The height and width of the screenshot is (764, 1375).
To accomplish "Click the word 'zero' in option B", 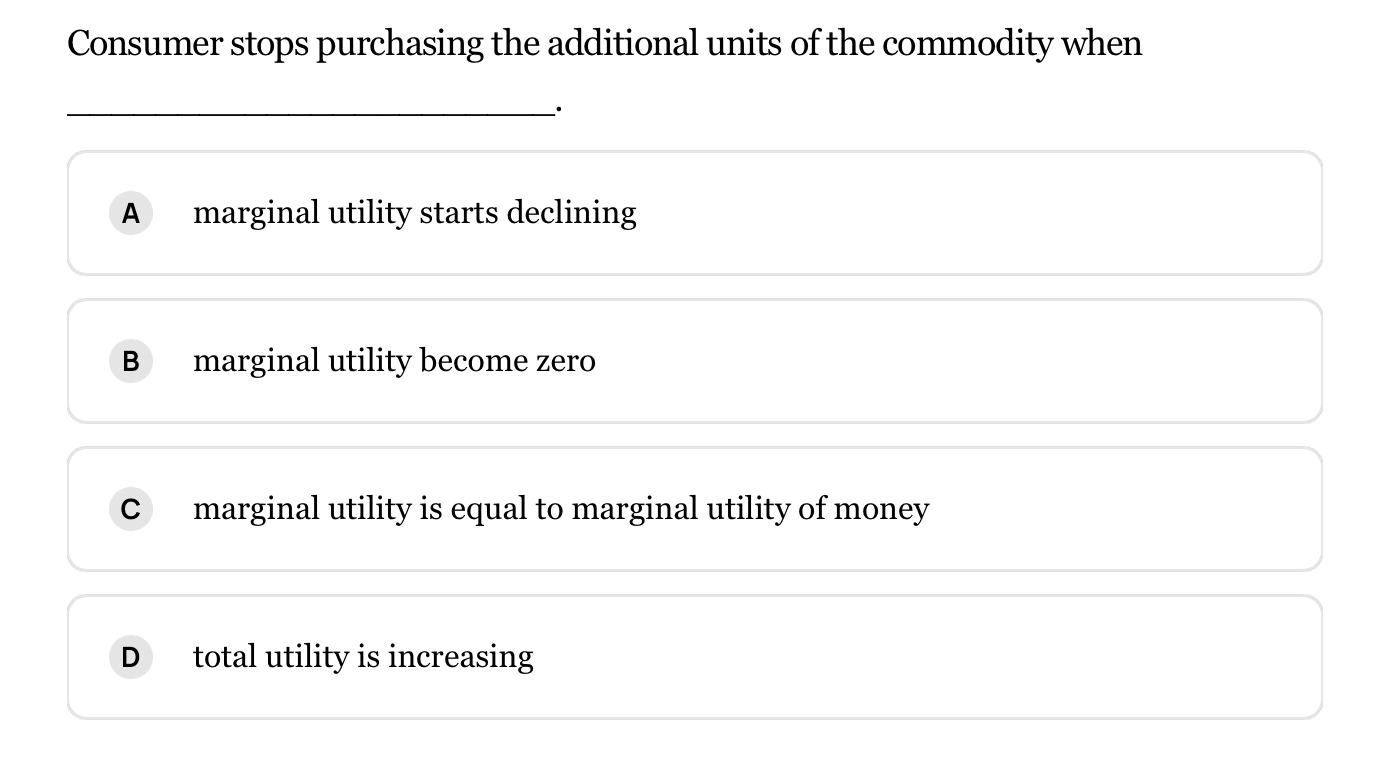I will (566, 361).
